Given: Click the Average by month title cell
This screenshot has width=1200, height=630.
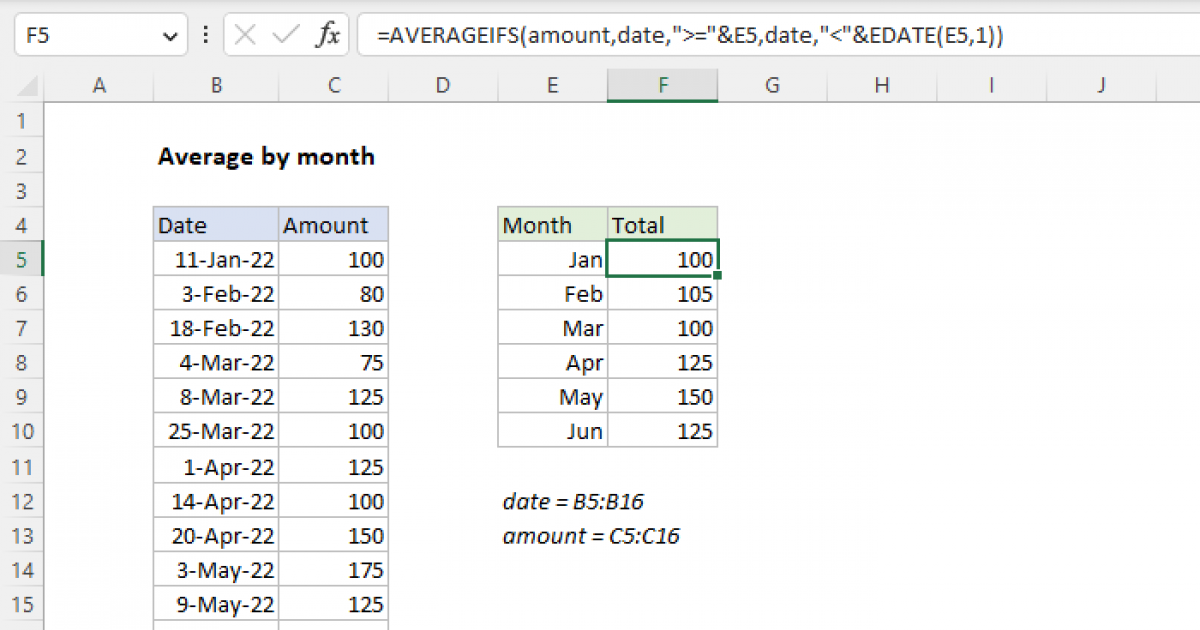Looking at the screenshot, I should coord(266,157).
